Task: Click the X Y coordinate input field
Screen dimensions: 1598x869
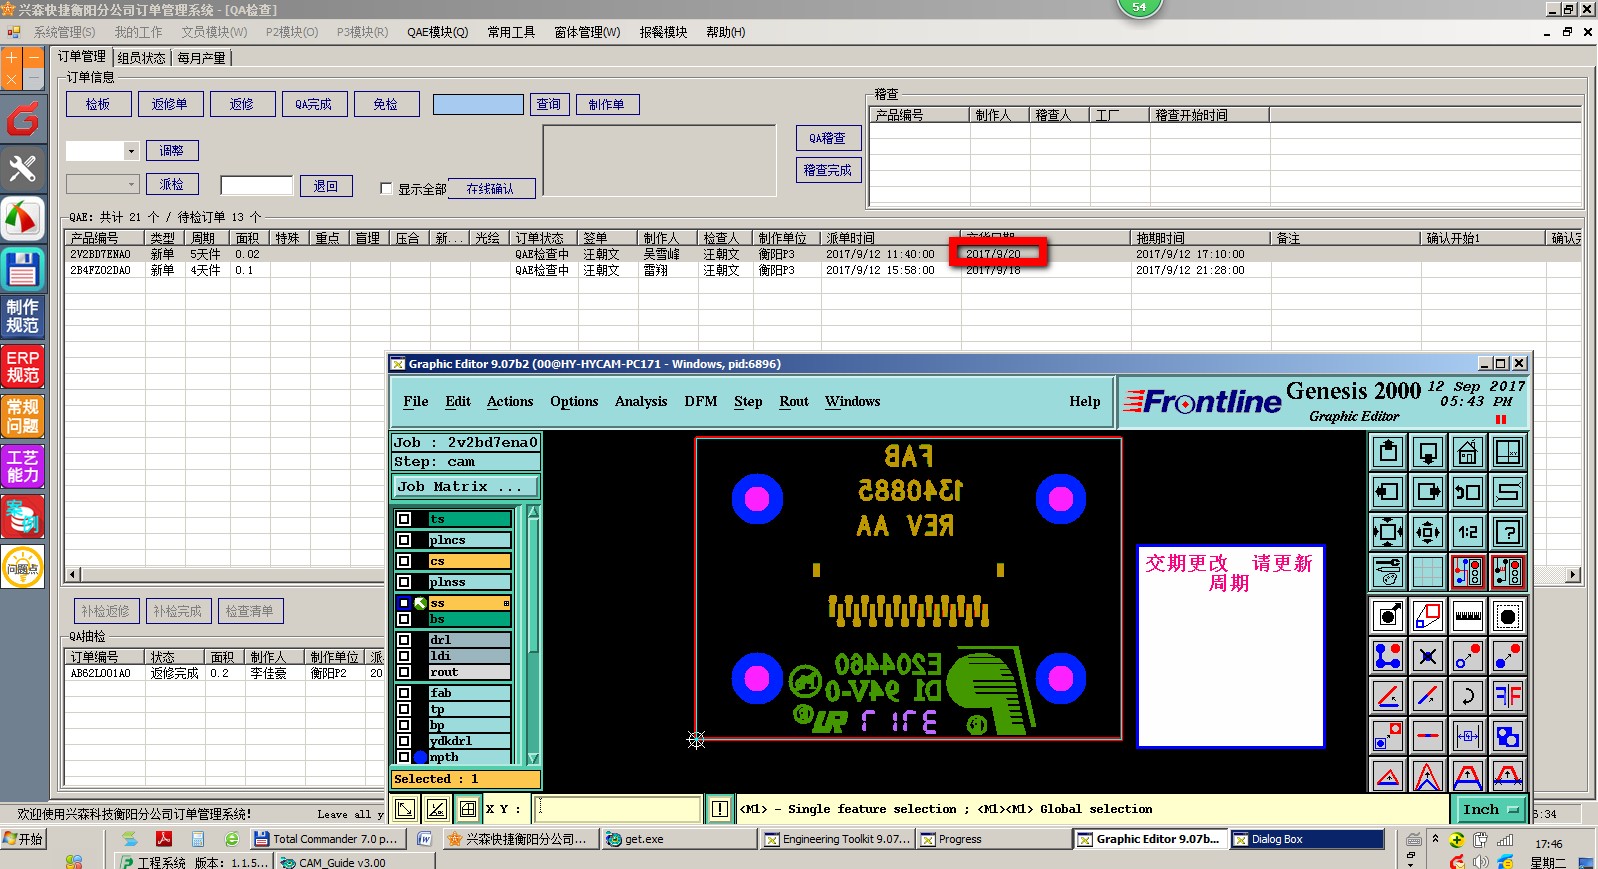Action: click(619, 809)
